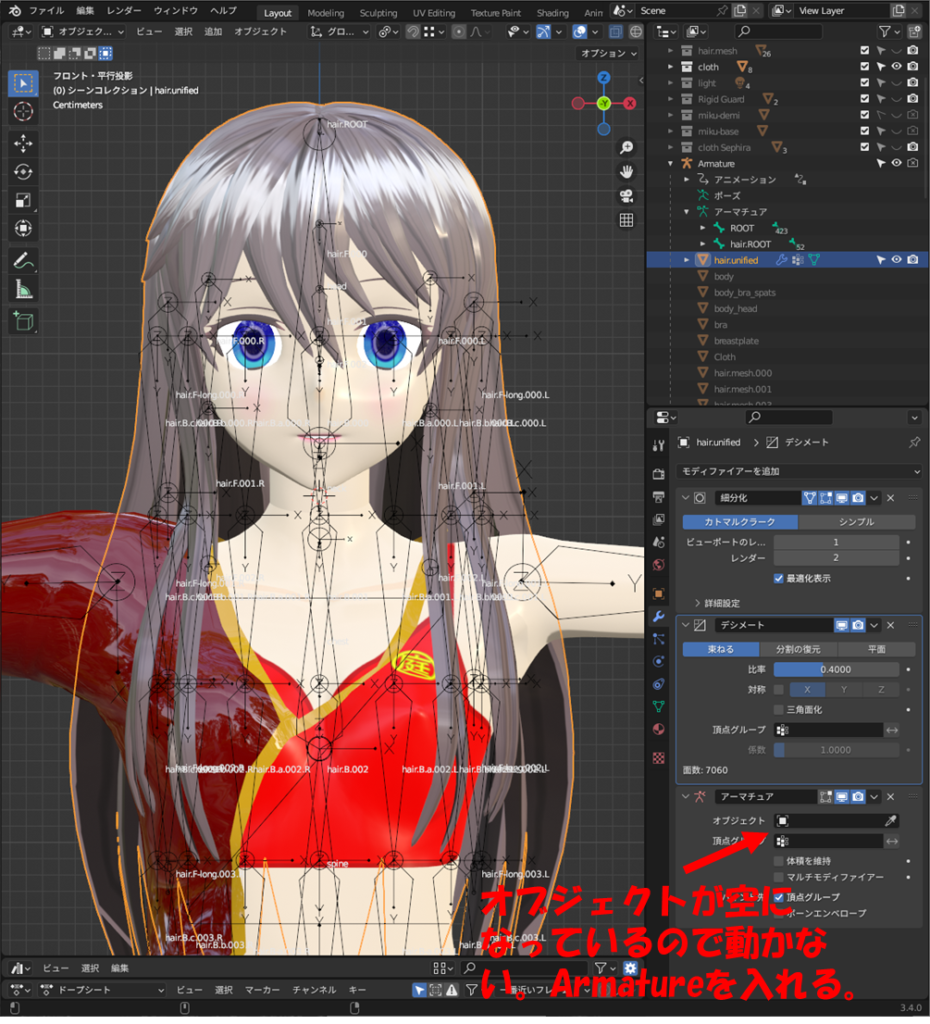The width and height of the screenshot is (930, 1024).
Task: Switch to the UV Editing workspace tab
Action: pyautogui.click(x=434, y=13)
